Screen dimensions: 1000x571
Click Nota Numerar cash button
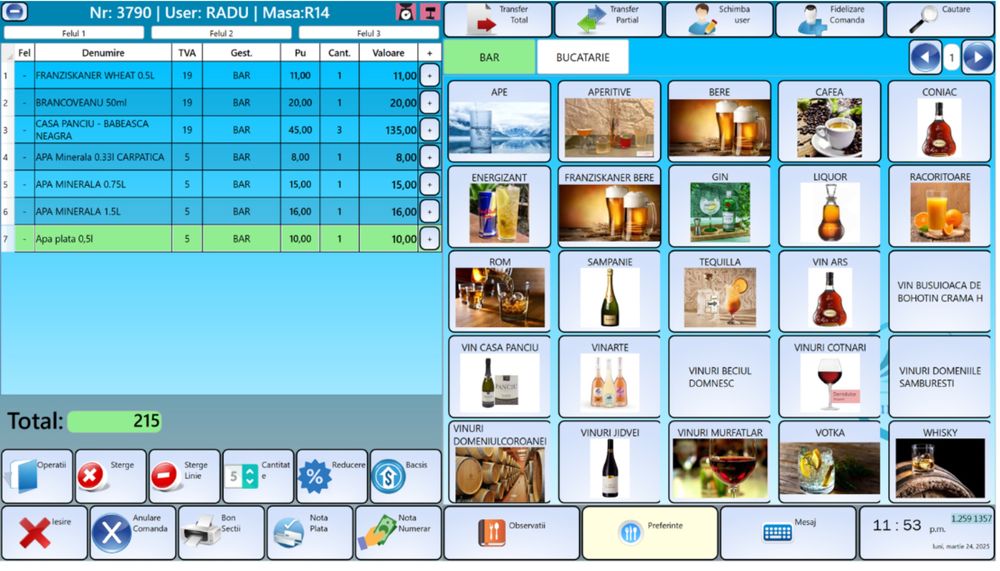click(399, 533)
